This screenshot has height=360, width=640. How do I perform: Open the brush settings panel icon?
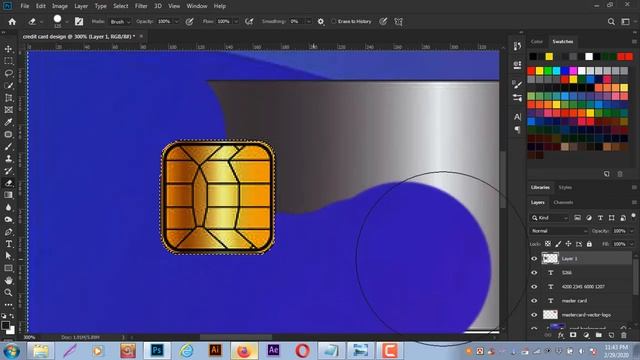(79, 22)
